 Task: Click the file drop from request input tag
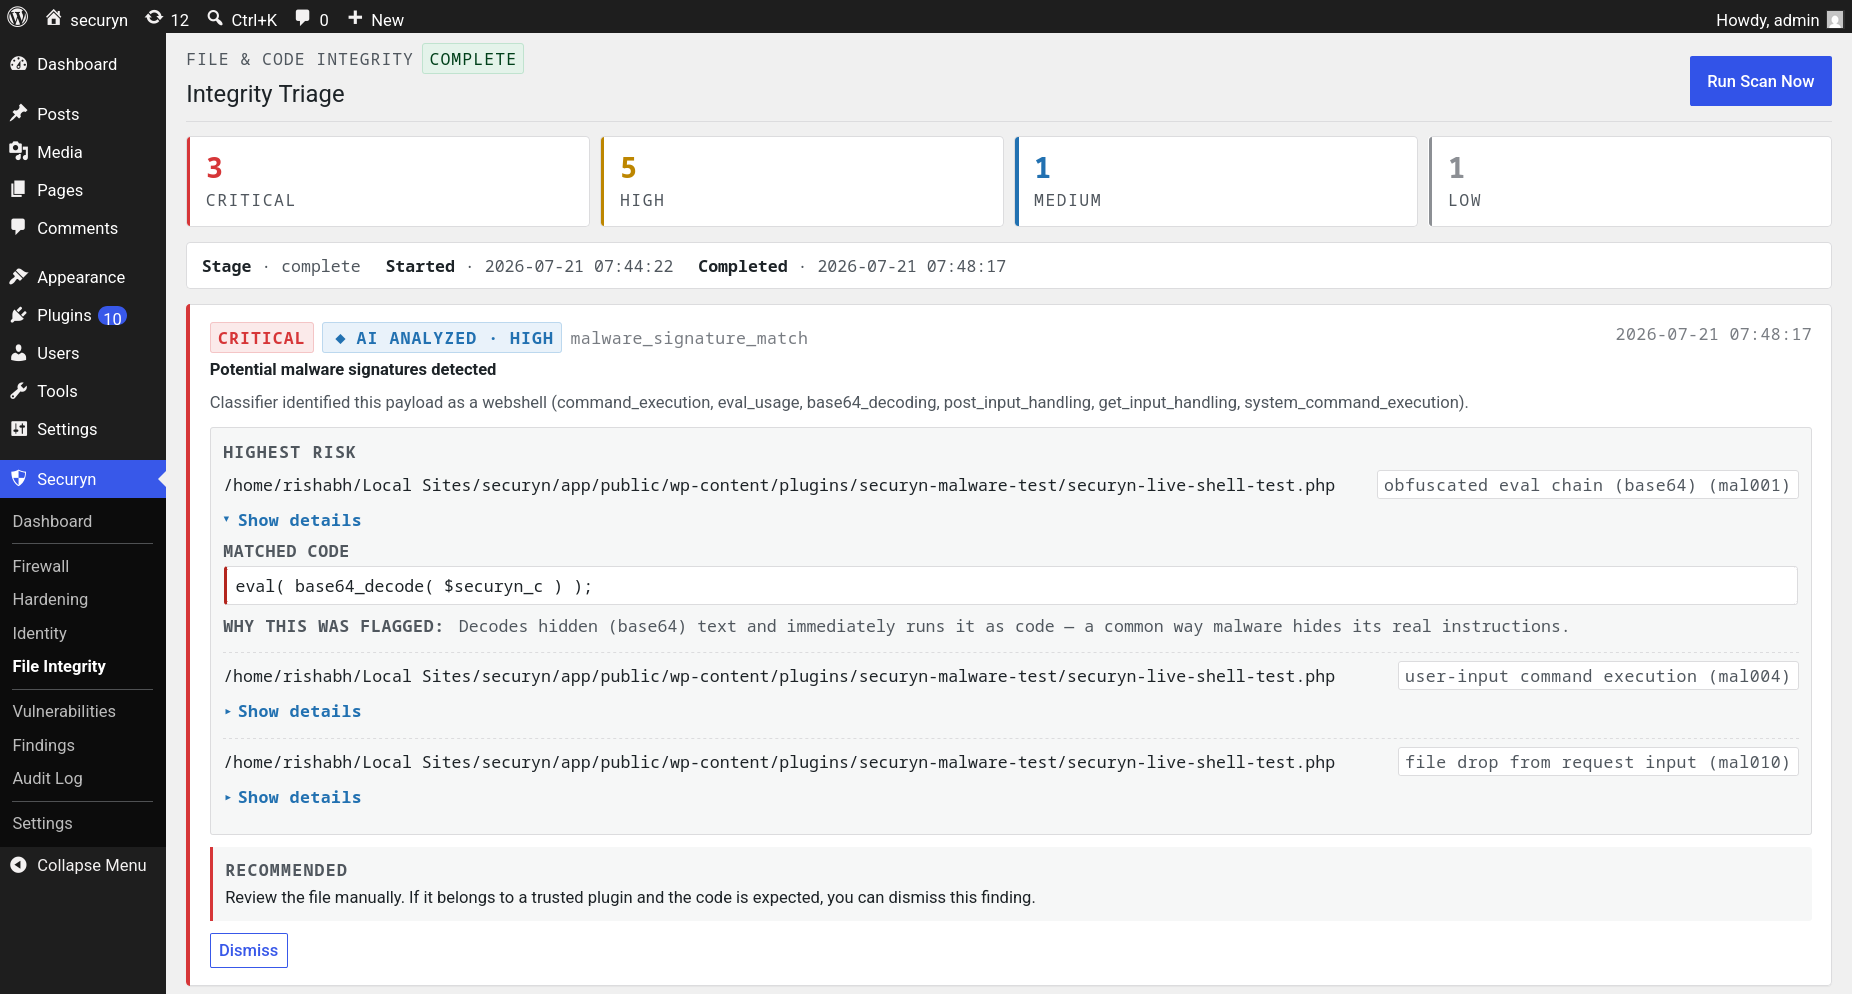[1598, 762]
